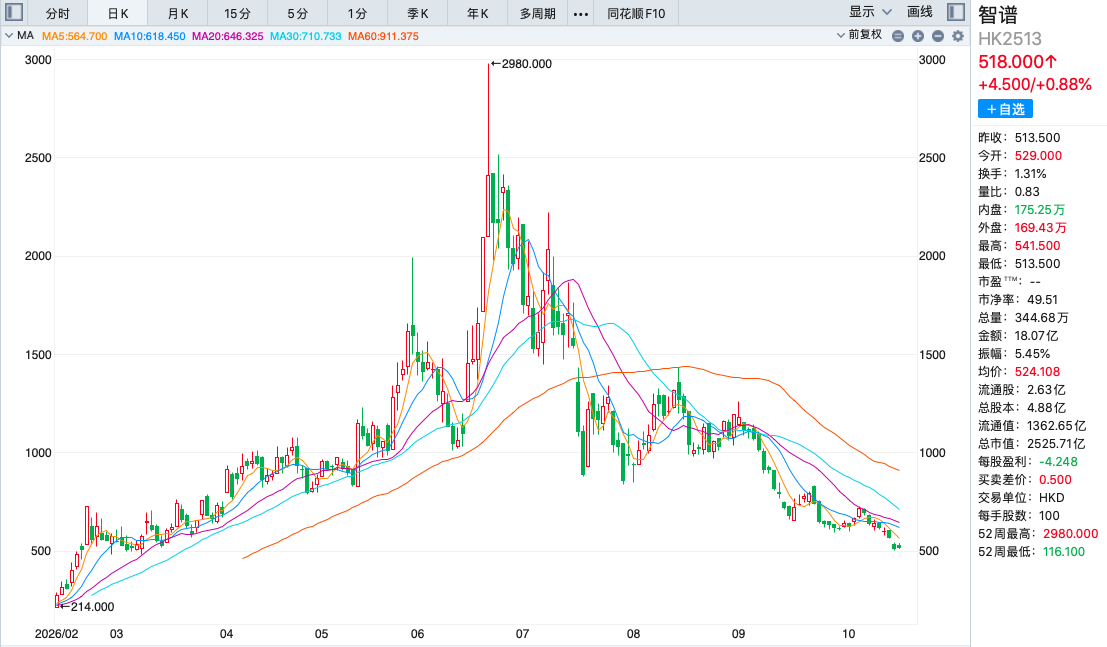The height and width of the screenshot is (647, 1107).
Task: Click the stock name 智谱
Action: [x=998, y=15]
